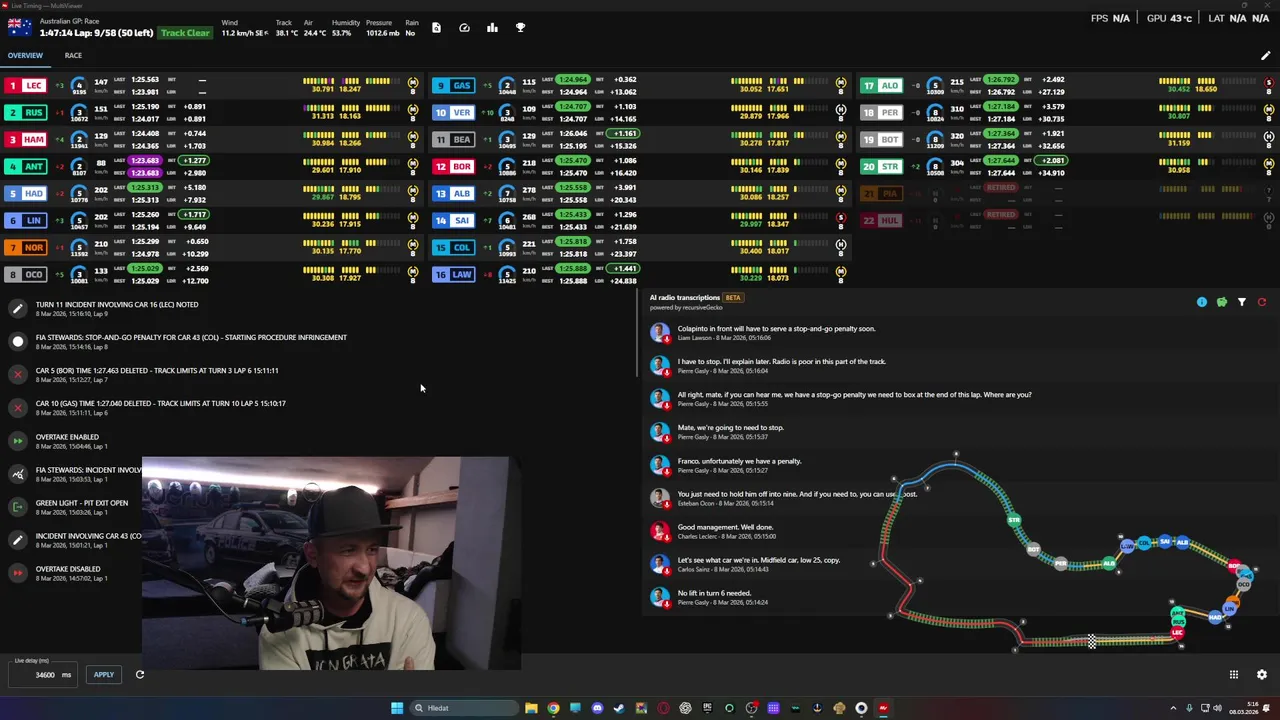The width and height of the screenshot is (1280, 720).
Task: Open the Windows Start button
Action: (x=397, y=708)
